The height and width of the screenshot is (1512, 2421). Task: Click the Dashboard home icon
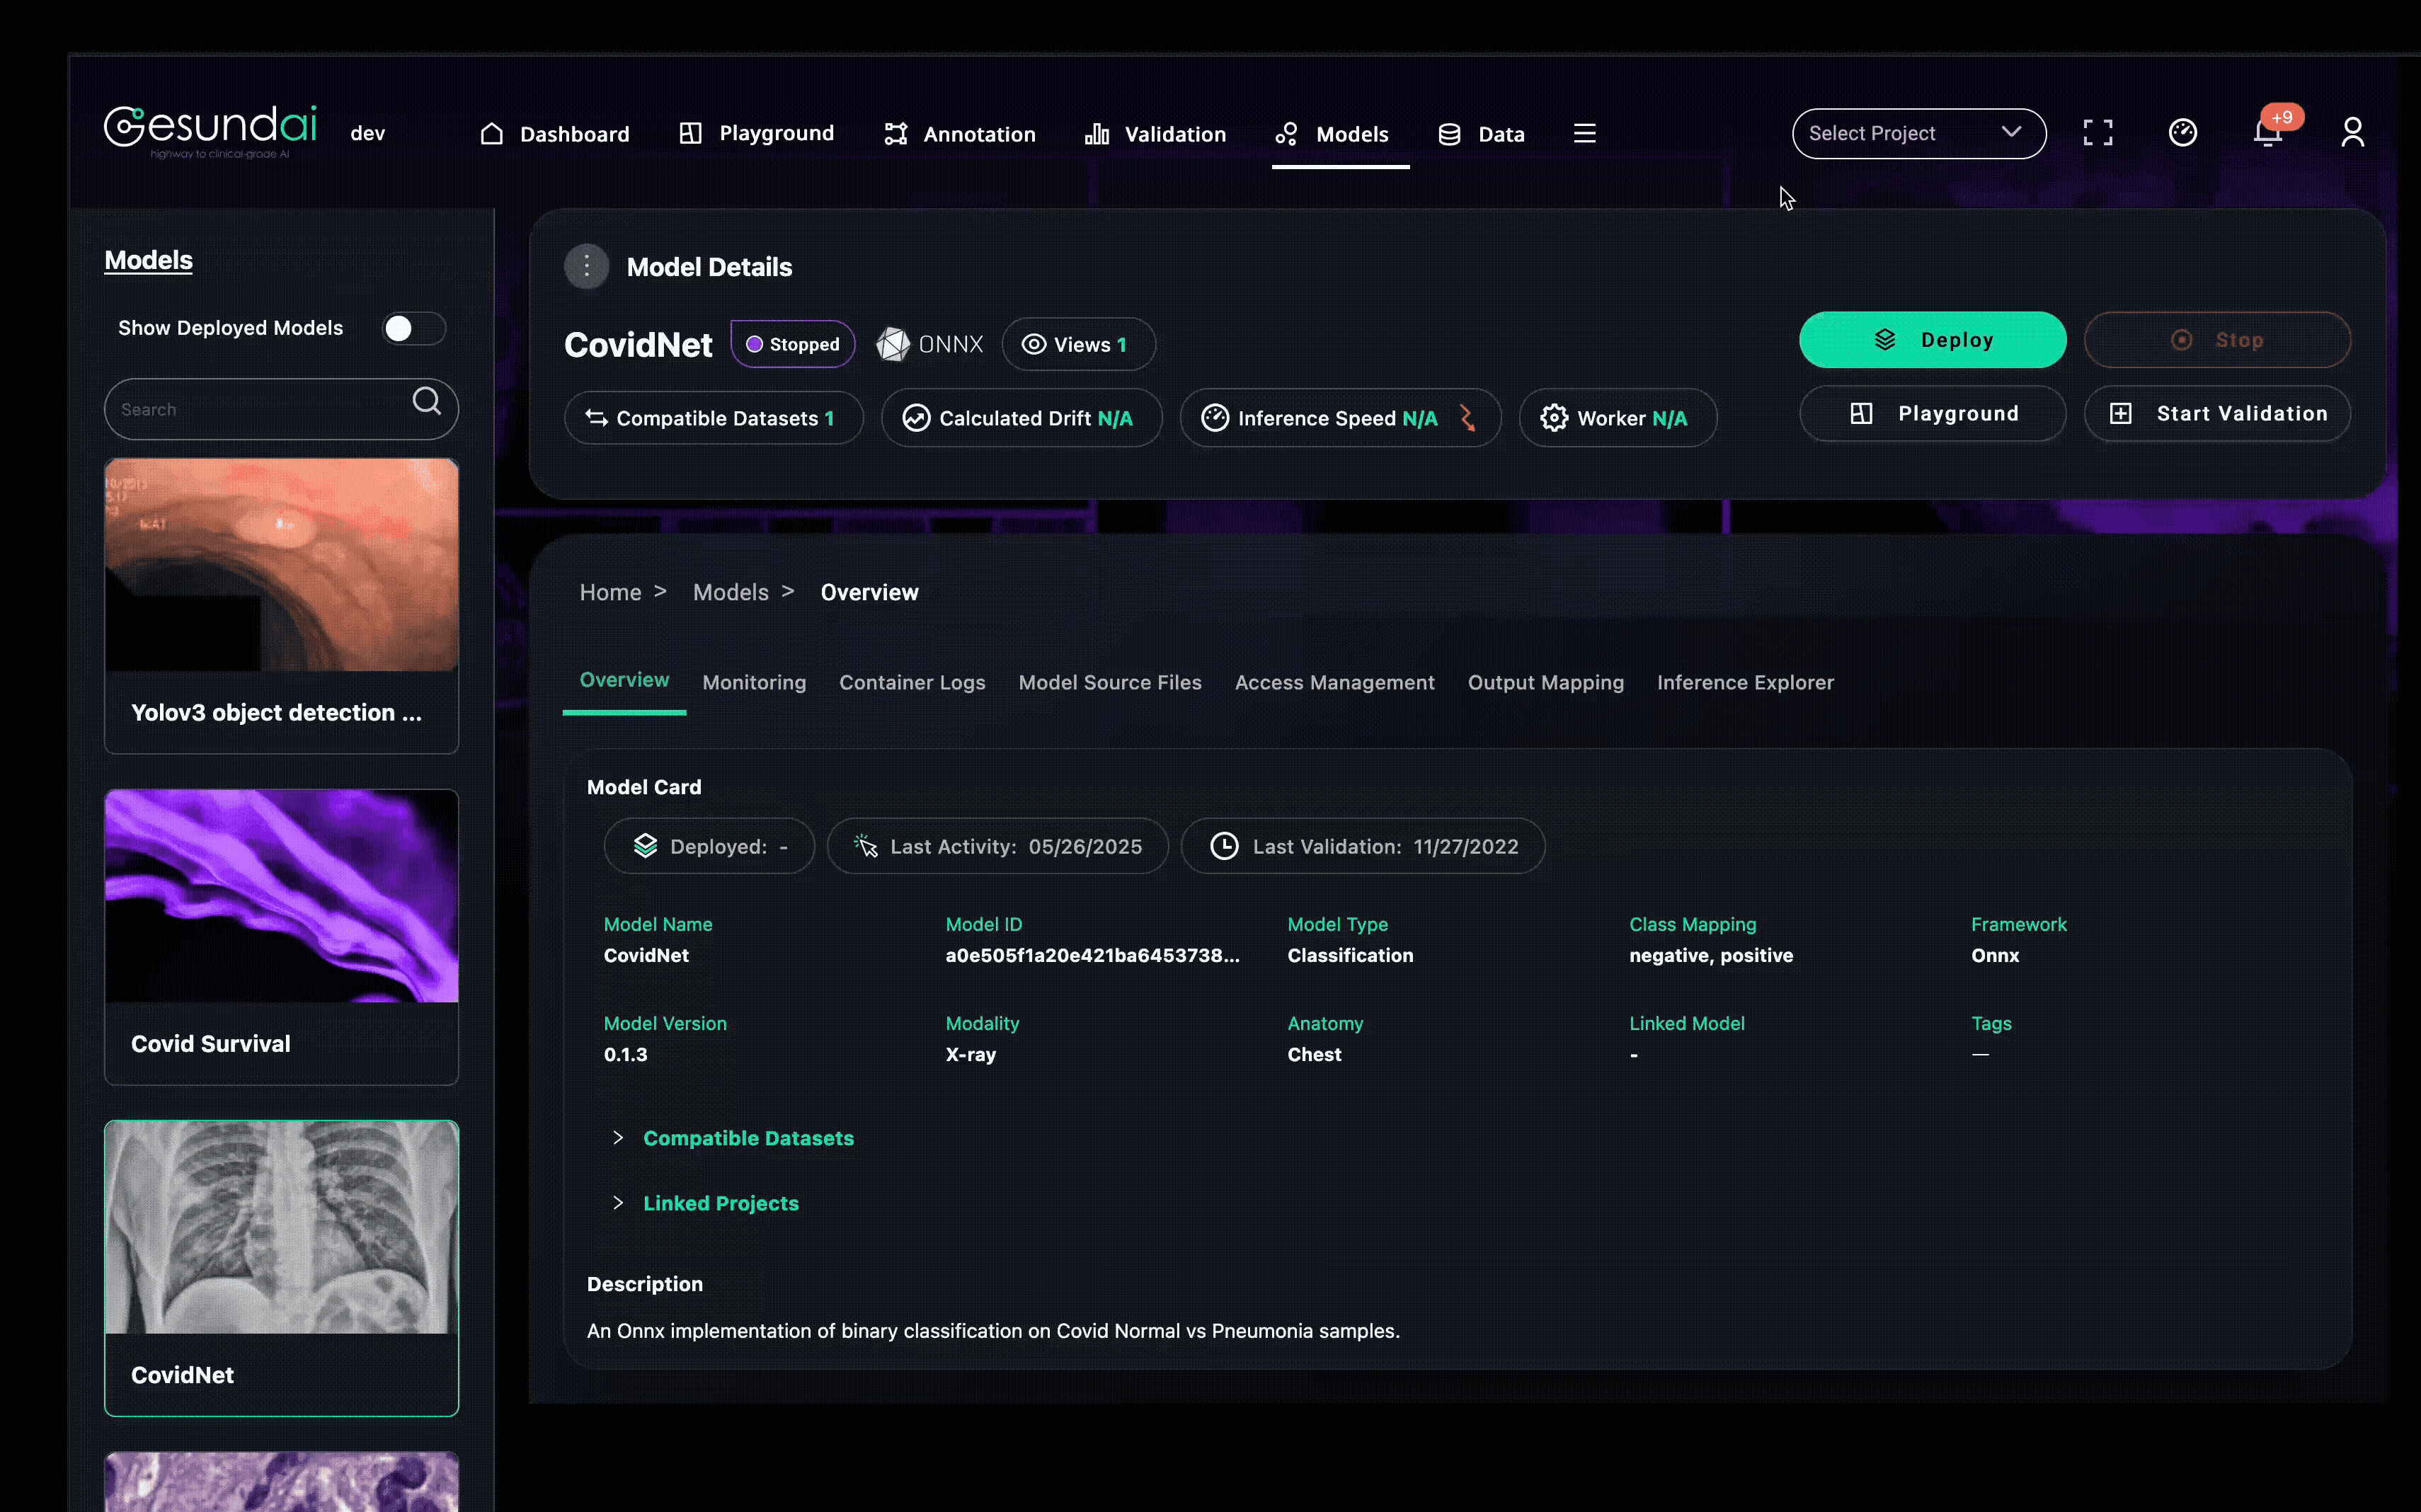click(x=491, y=133)
